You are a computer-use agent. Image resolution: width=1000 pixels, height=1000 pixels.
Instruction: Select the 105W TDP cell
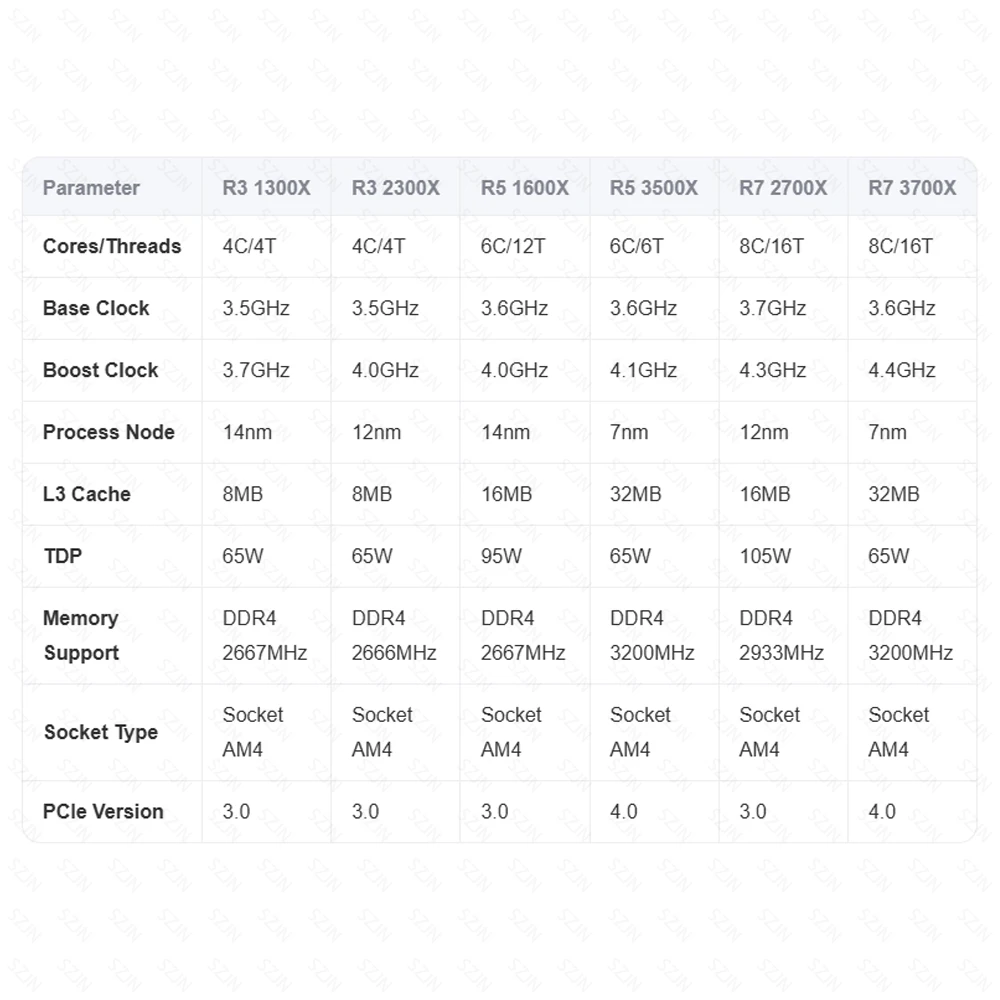pos(765,556)
